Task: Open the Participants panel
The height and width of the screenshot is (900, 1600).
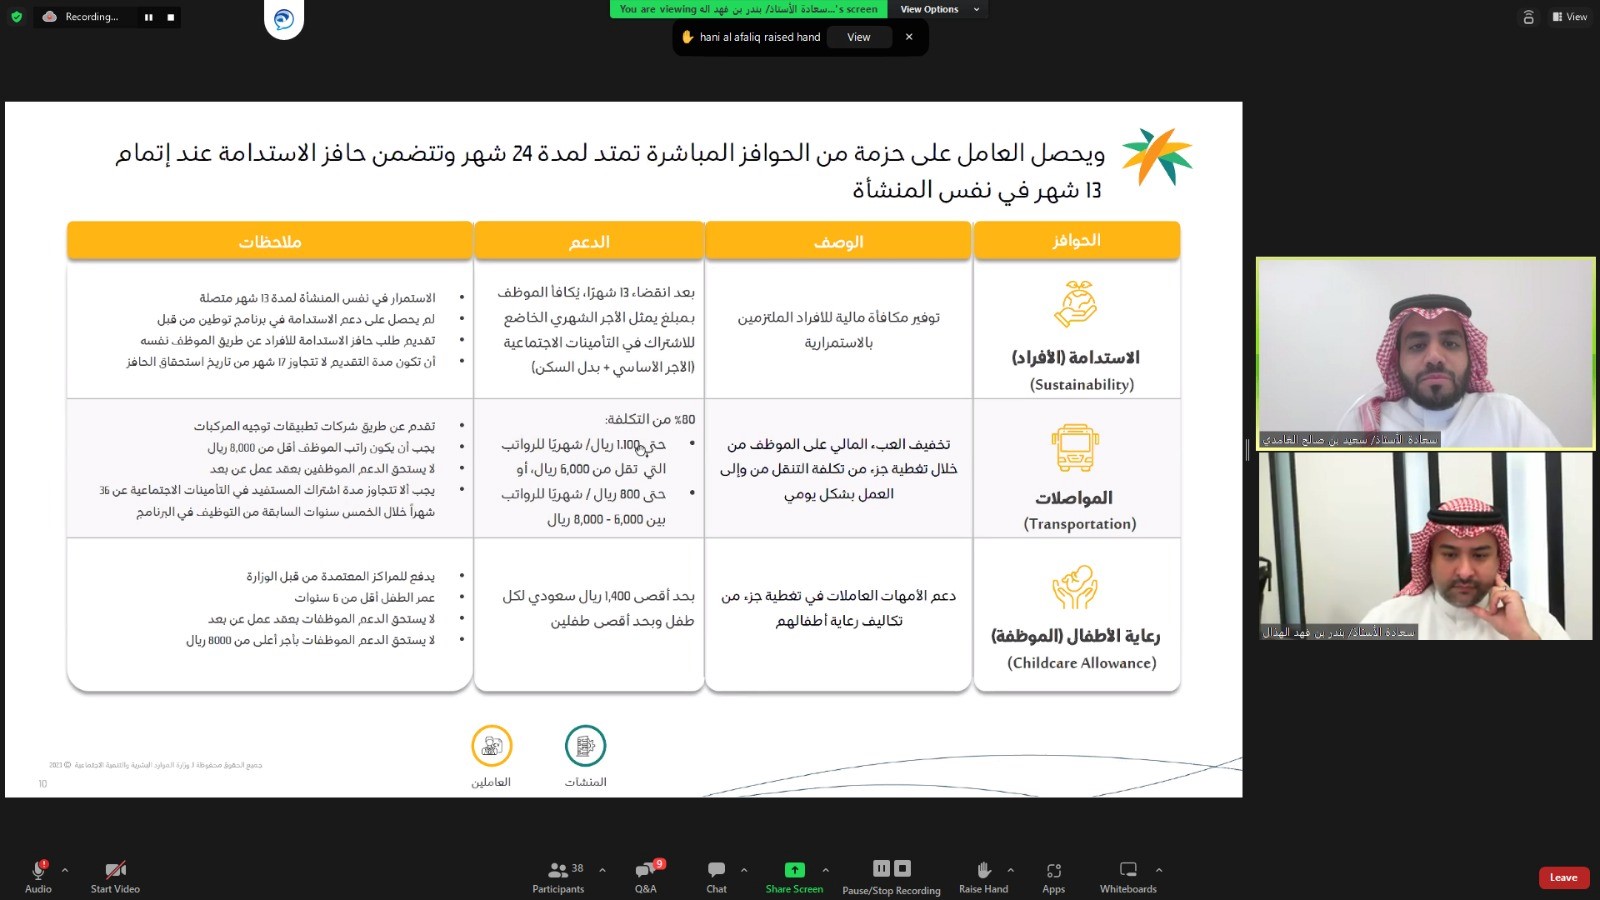Action: (x=558, y=876)
